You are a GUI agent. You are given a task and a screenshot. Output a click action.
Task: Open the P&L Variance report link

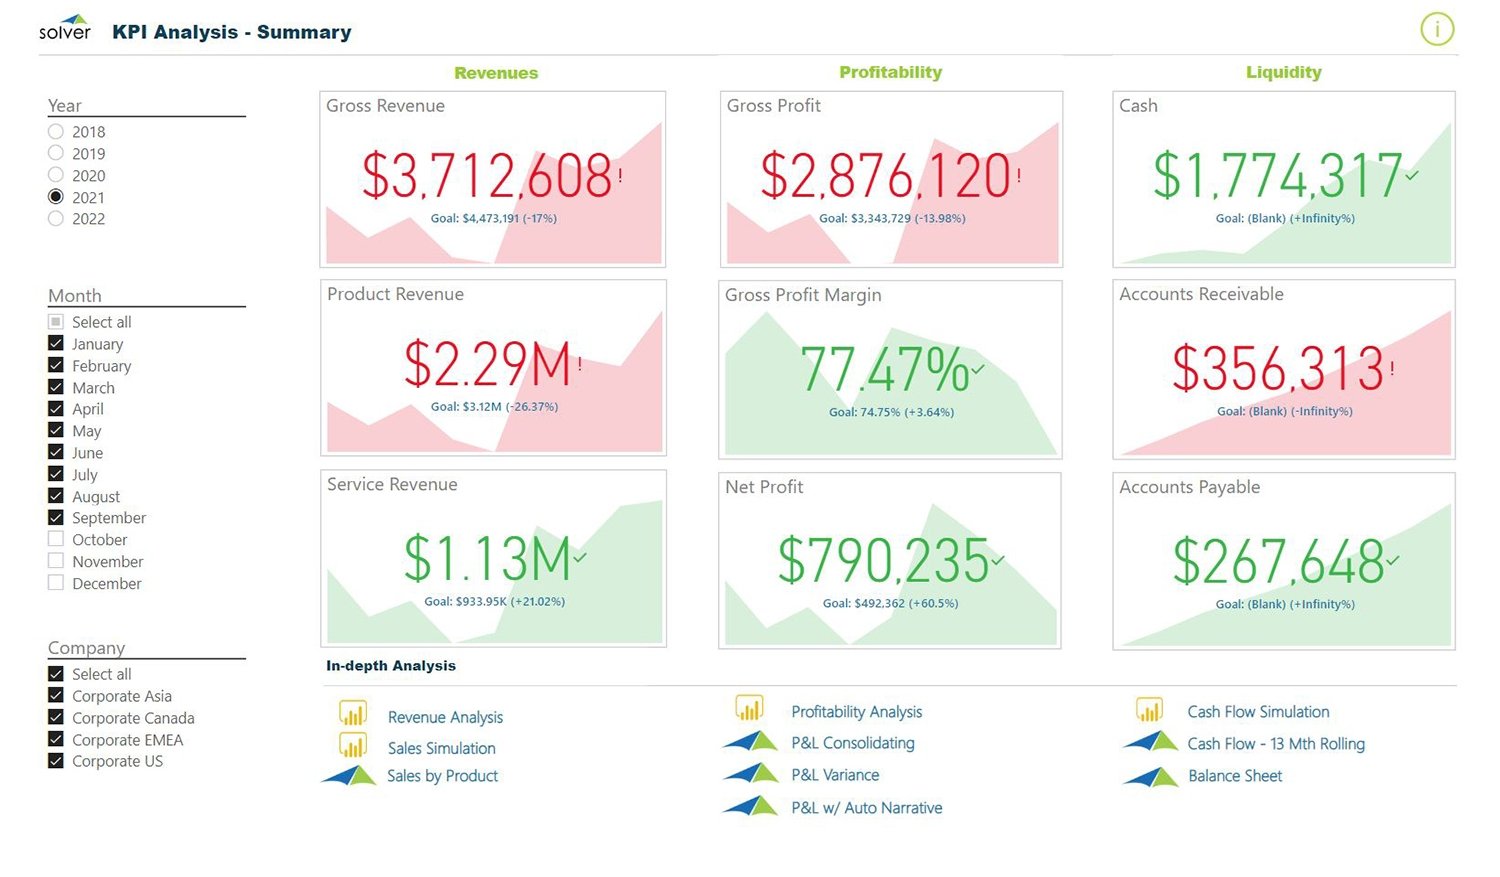click(x=835, y=775)
